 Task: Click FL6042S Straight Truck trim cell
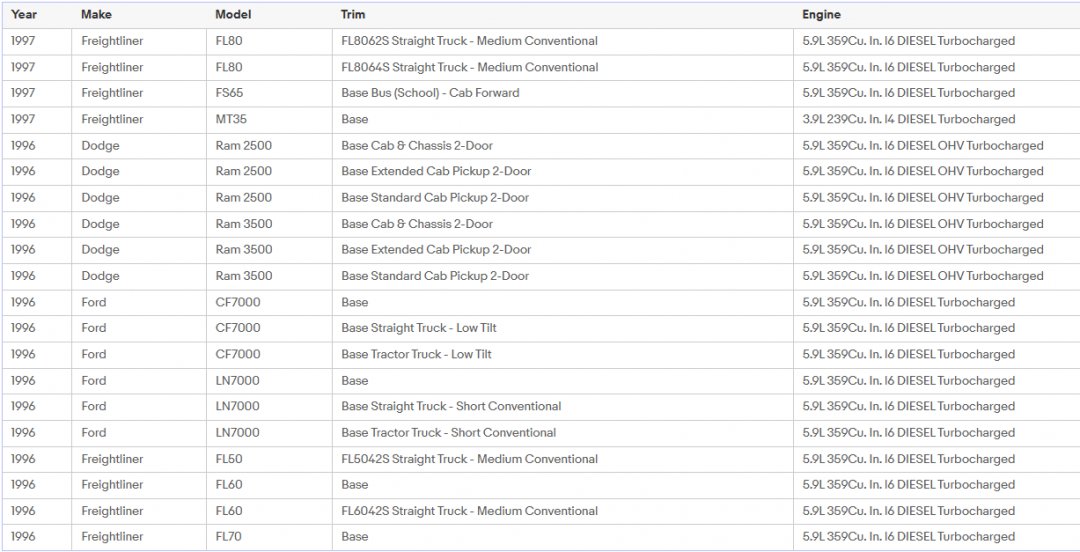pyautogui.click(x=469, y=511)
